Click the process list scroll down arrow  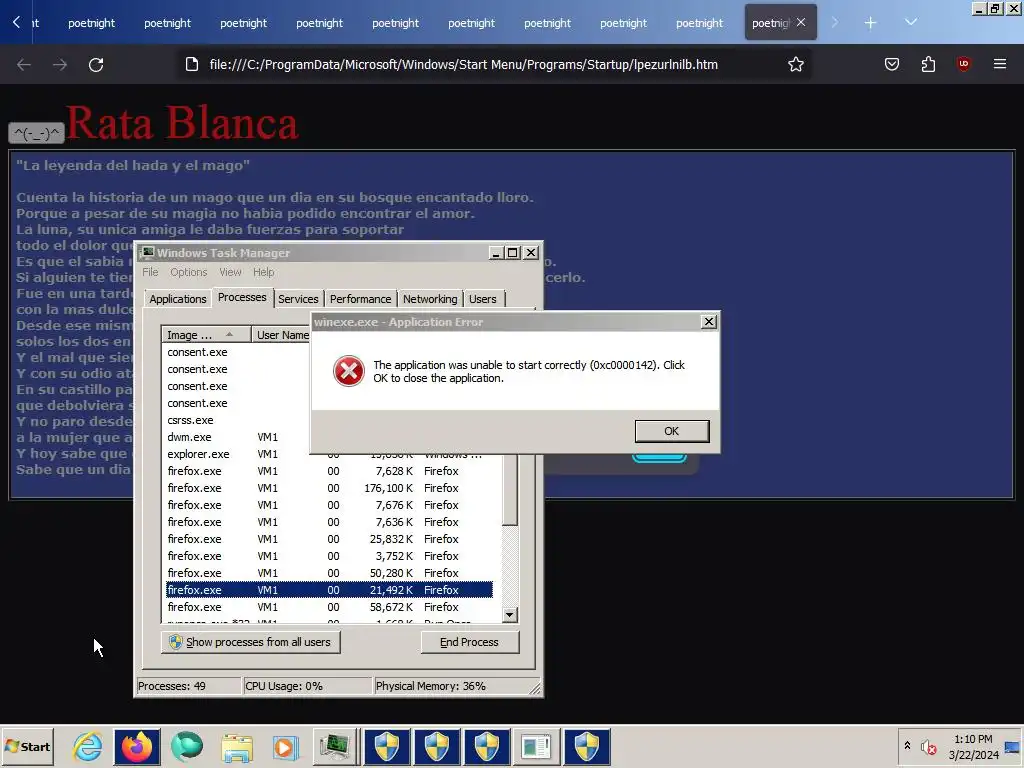(x=510, y=615)
